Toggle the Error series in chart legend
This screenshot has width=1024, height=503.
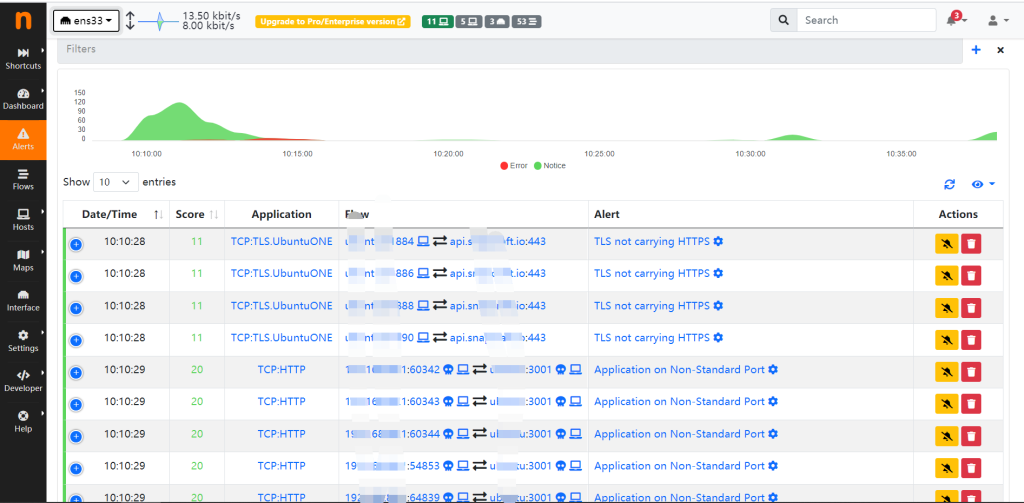pos(513,166)
